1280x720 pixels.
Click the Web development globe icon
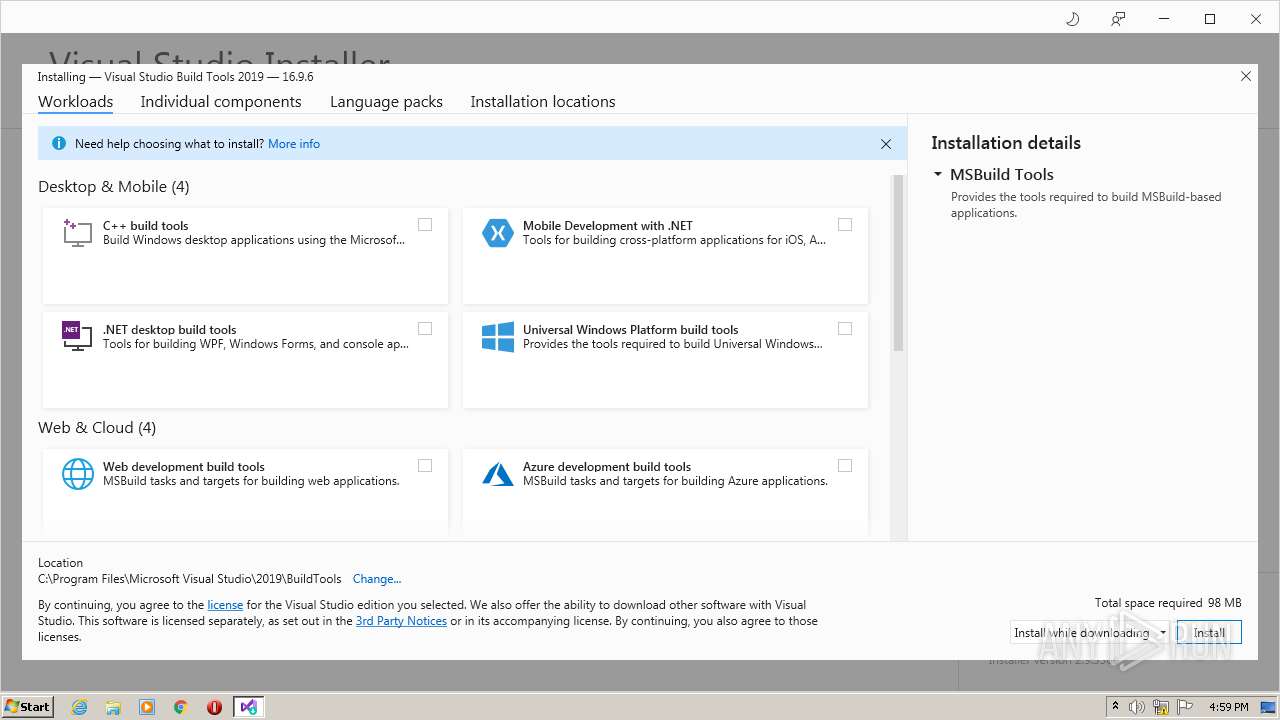(77, 473)
